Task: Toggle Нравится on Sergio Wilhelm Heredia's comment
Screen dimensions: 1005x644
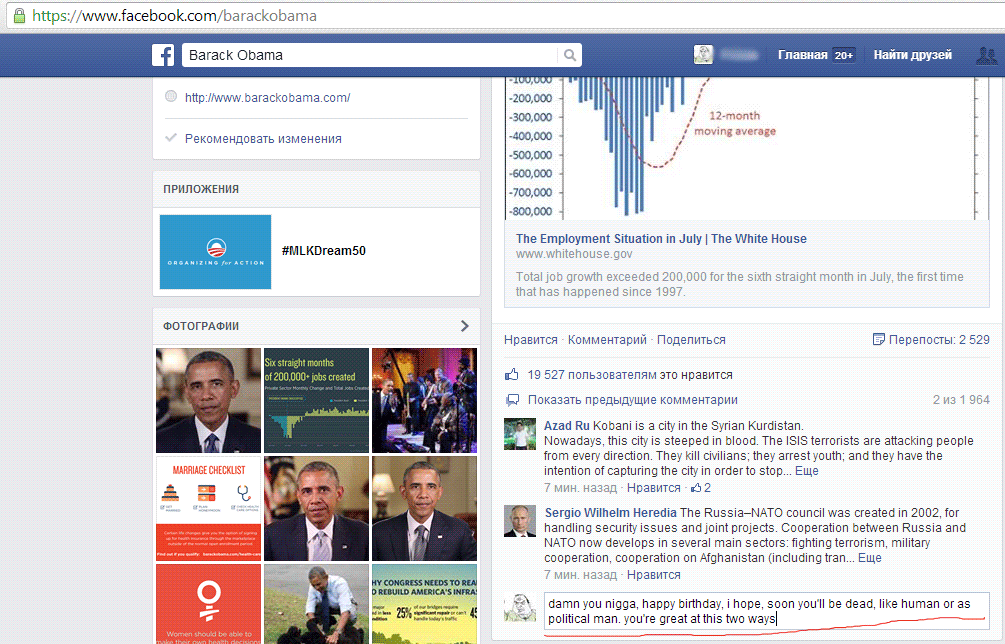Action: click(653, 575)
